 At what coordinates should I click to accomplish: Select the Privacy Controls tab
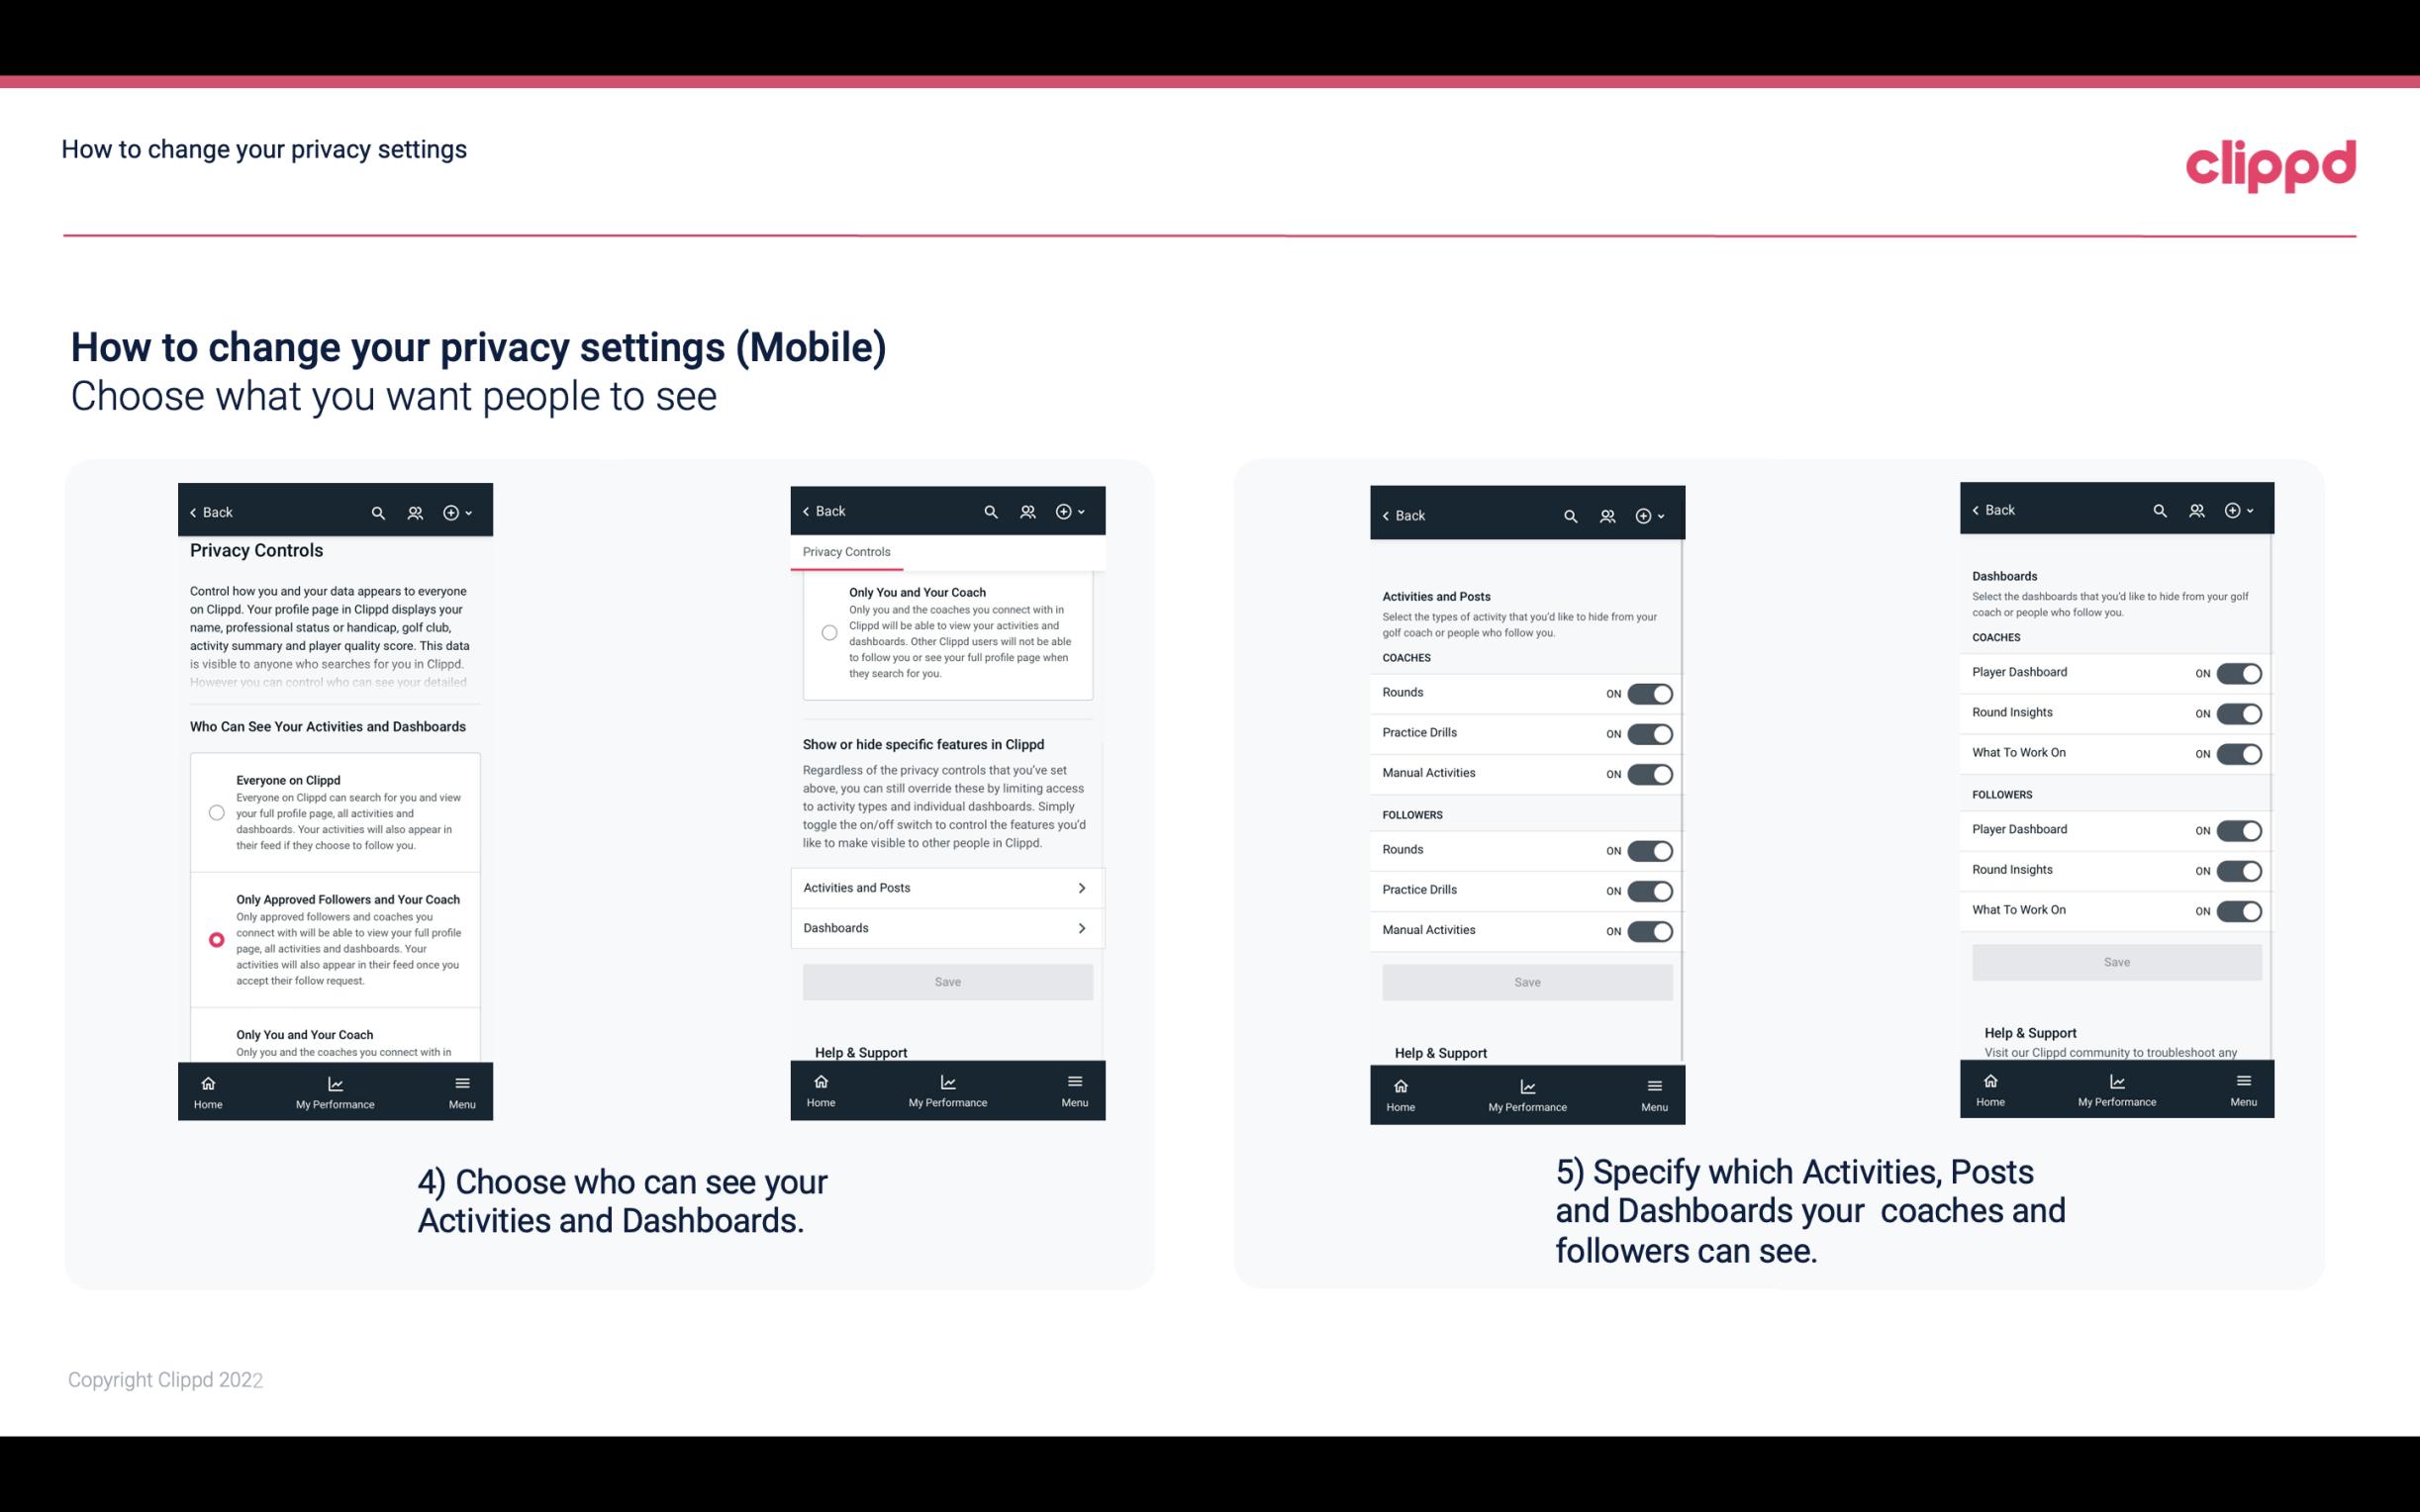coord(845,550)
